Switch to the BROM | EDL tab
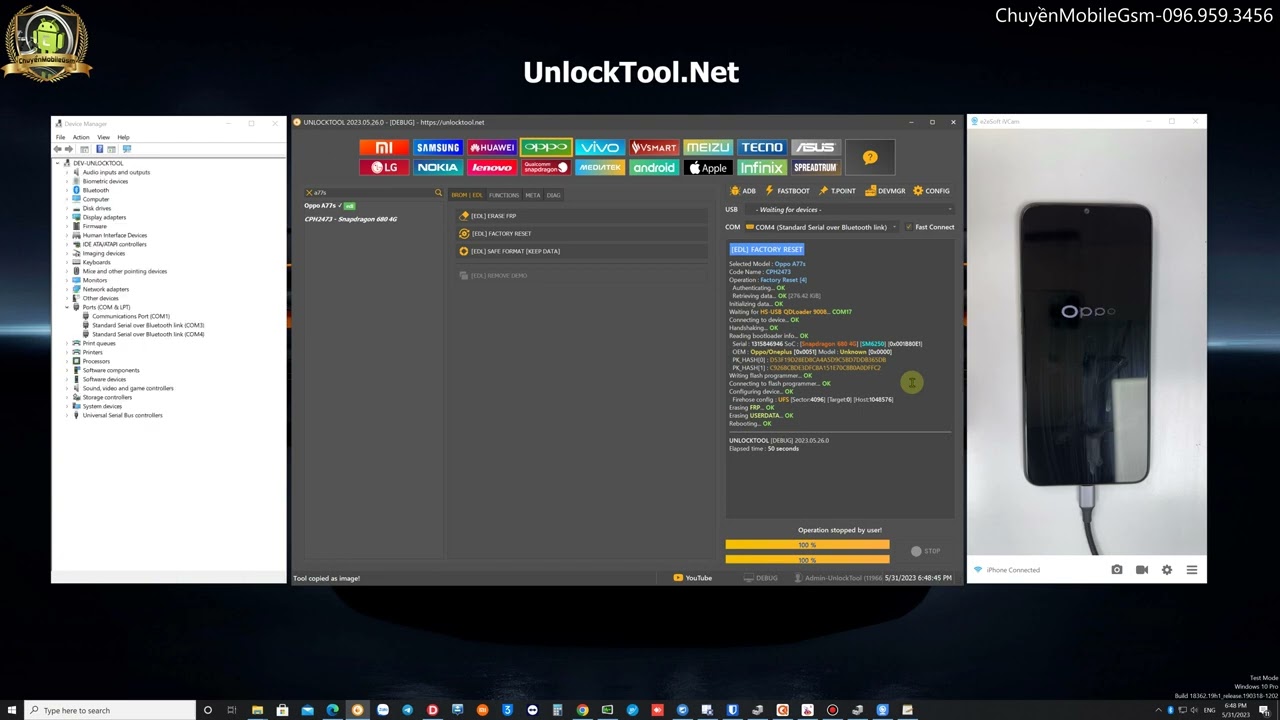Screen dimensions: 1280x720 coord(467,195)
